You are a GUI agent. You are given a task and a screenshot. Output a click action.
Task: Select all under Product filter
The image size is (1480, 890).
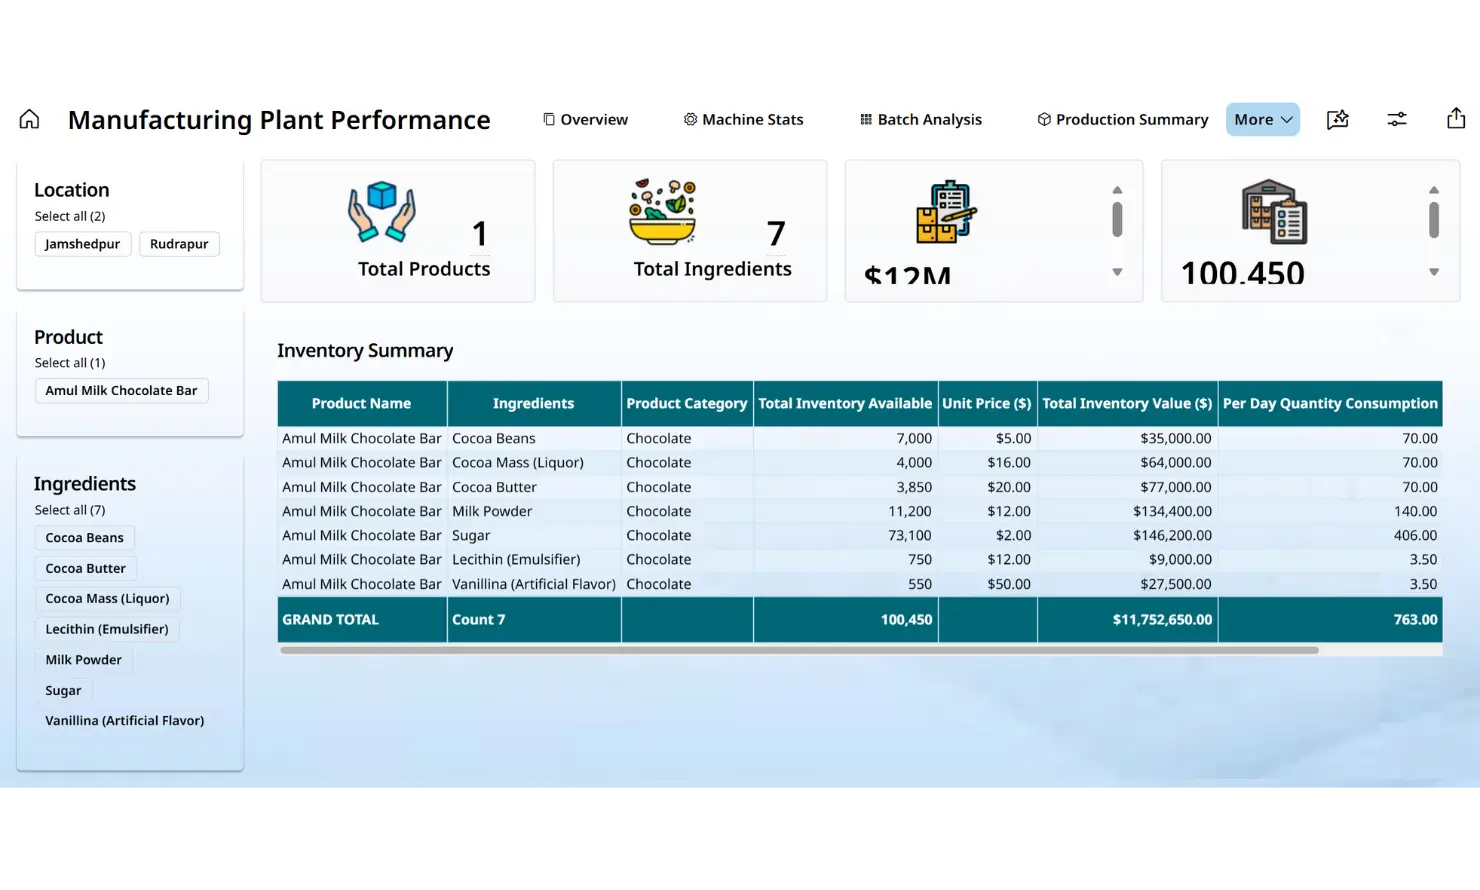(70, 363)
